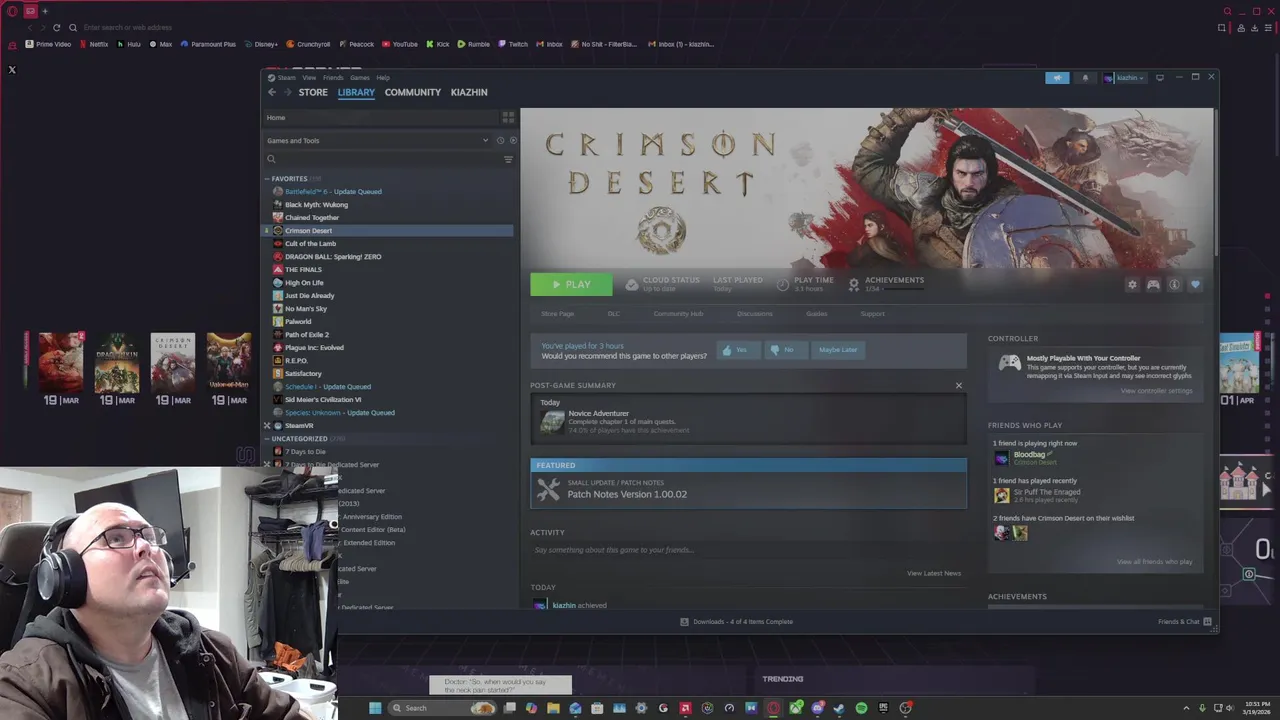Open kiazhin account dropdown
This screenshot has width=1280, height=720.
[1125, 77]
